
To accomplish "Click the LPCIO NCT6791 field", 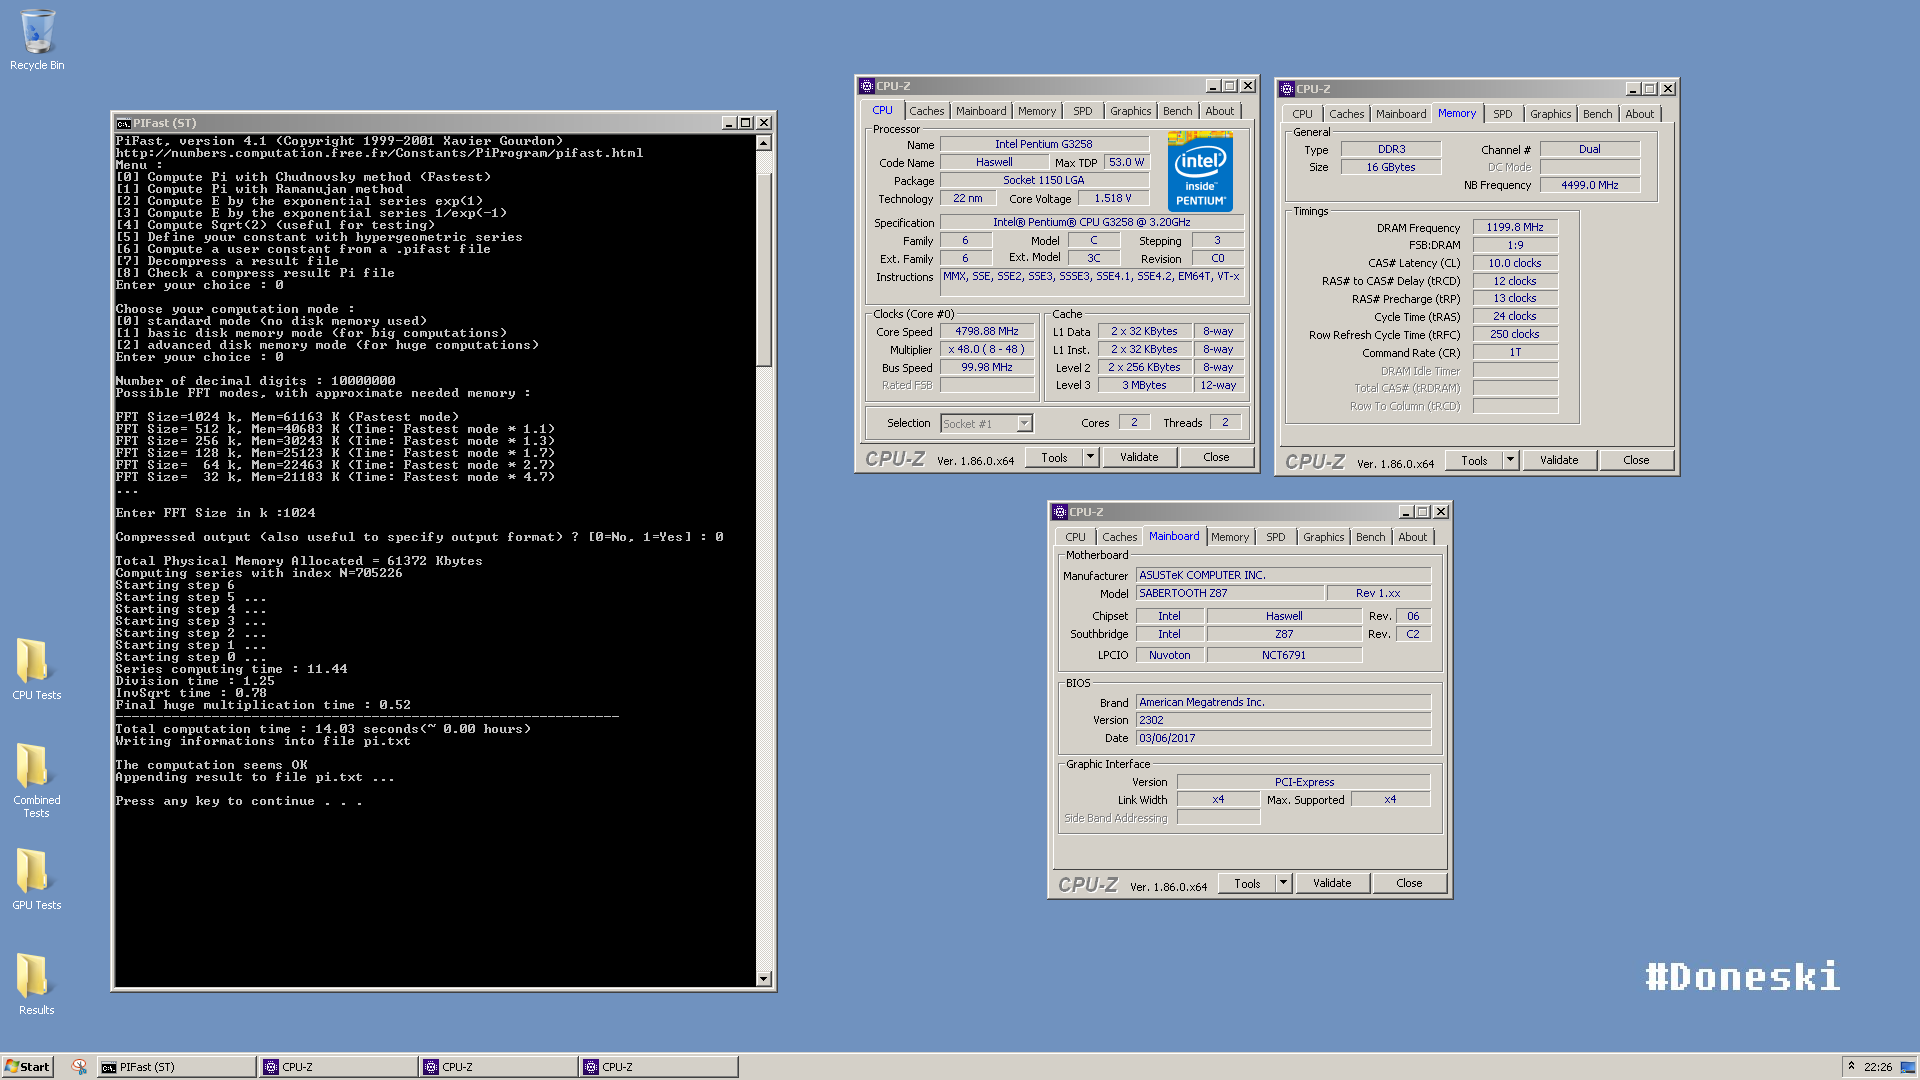I will (1284, 655).
